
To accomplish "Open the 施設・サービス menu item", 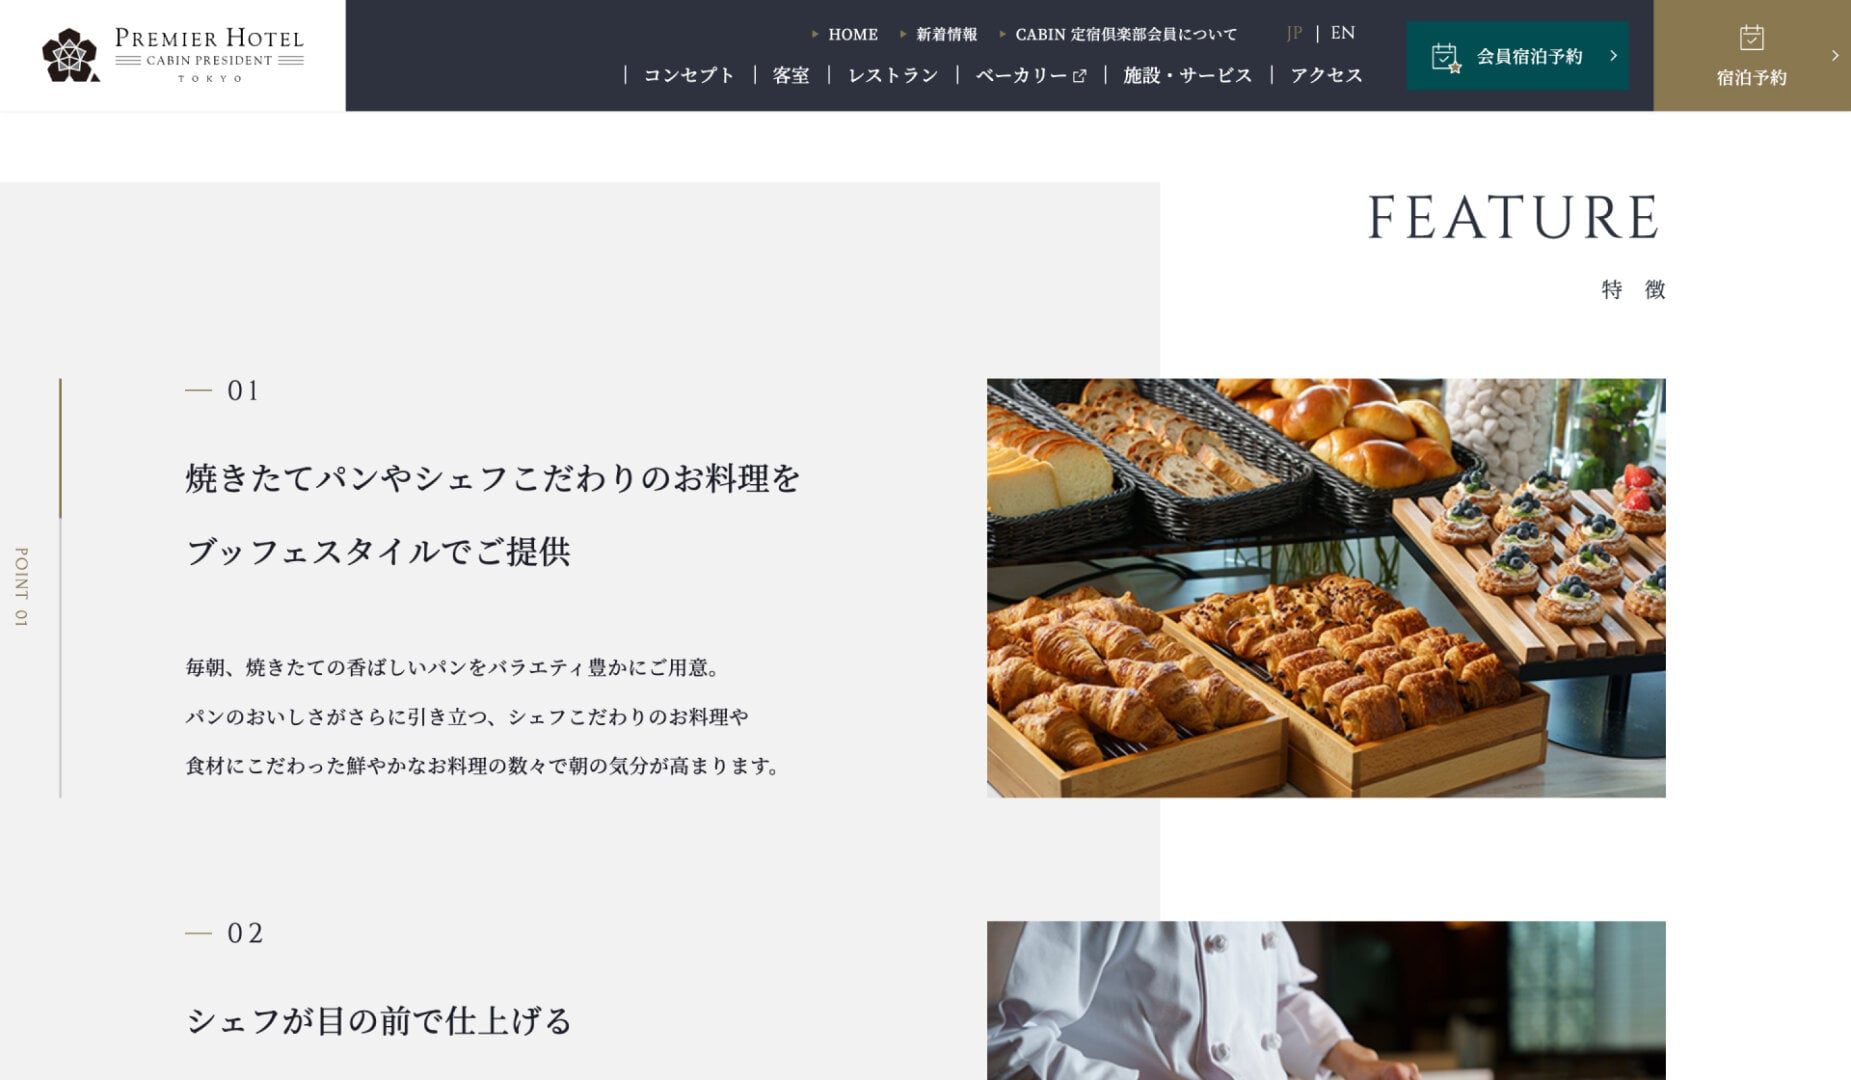I will tap(1187, 75).
